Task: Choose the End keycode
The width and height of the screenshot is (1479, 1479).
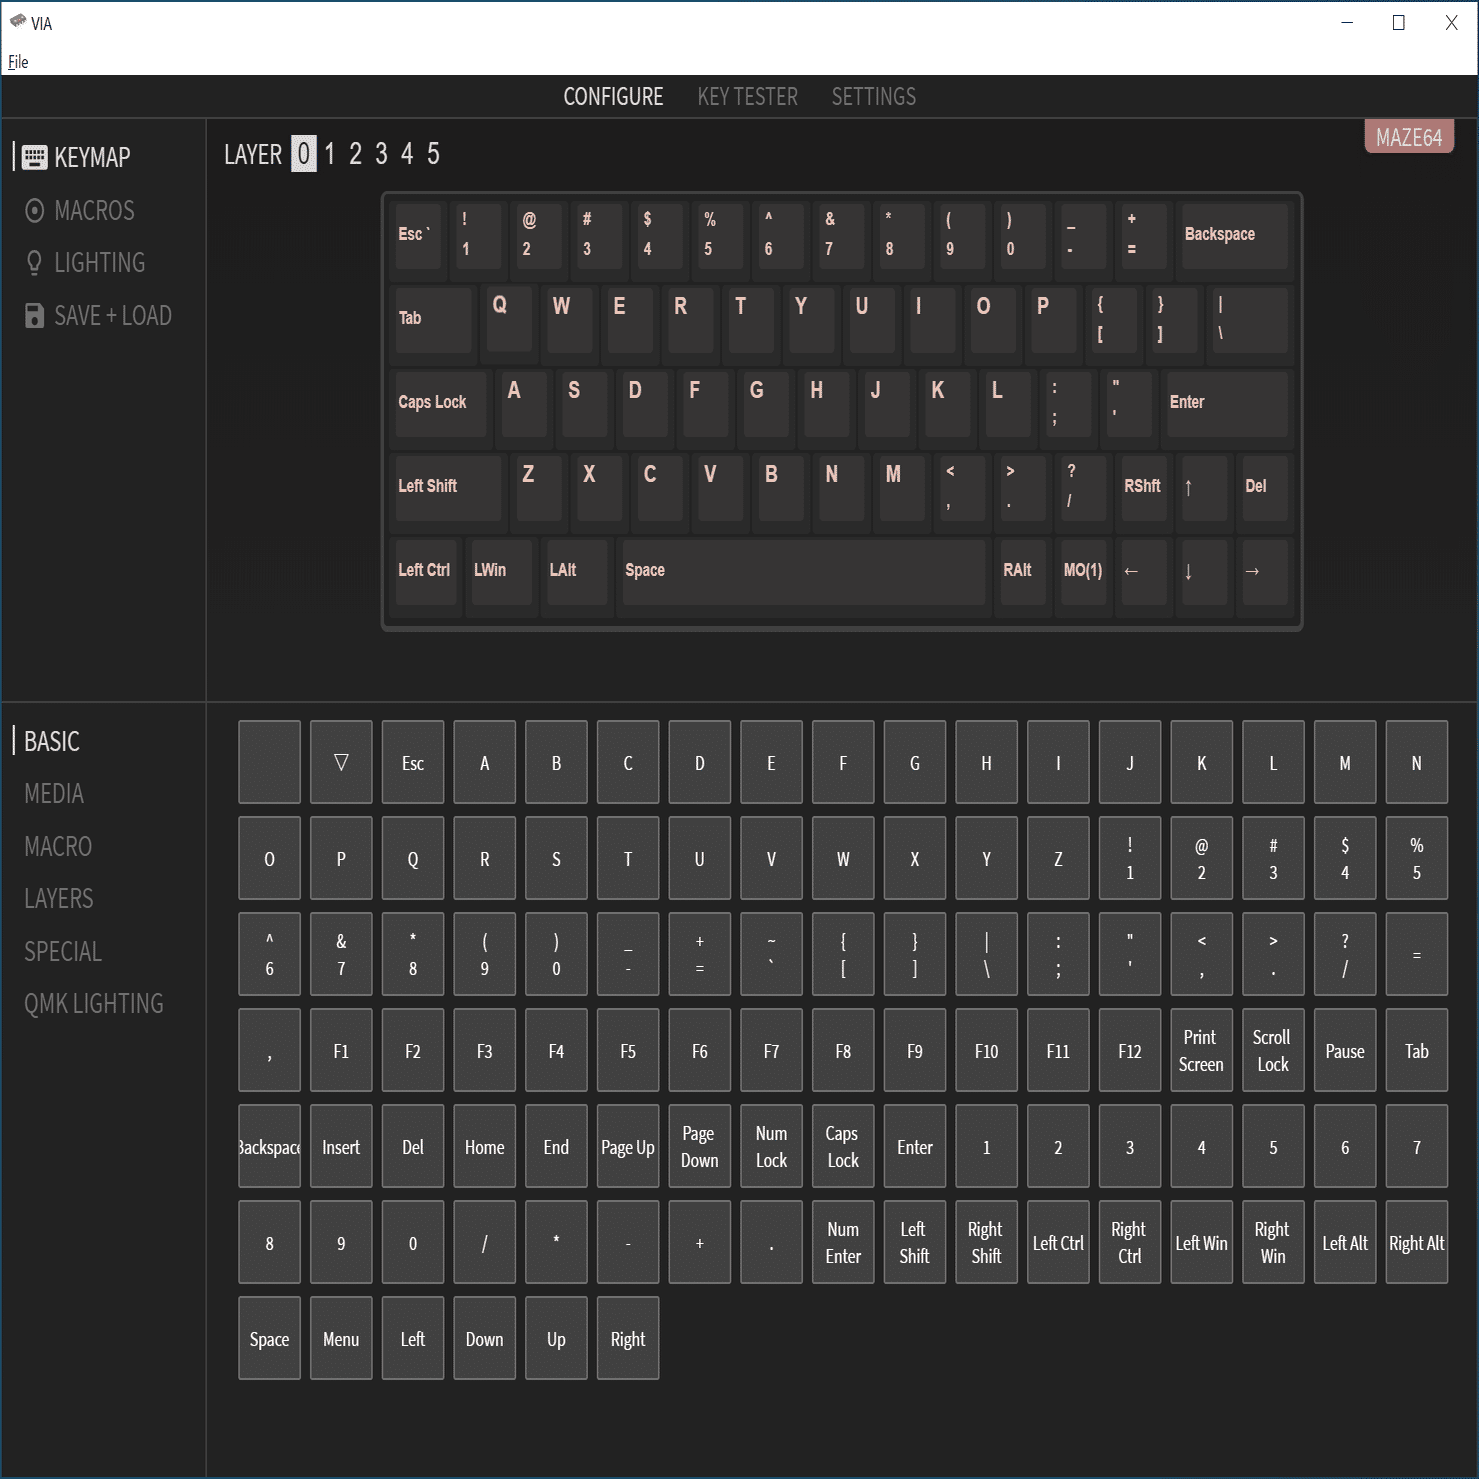Action: [x=556, y=1146]
